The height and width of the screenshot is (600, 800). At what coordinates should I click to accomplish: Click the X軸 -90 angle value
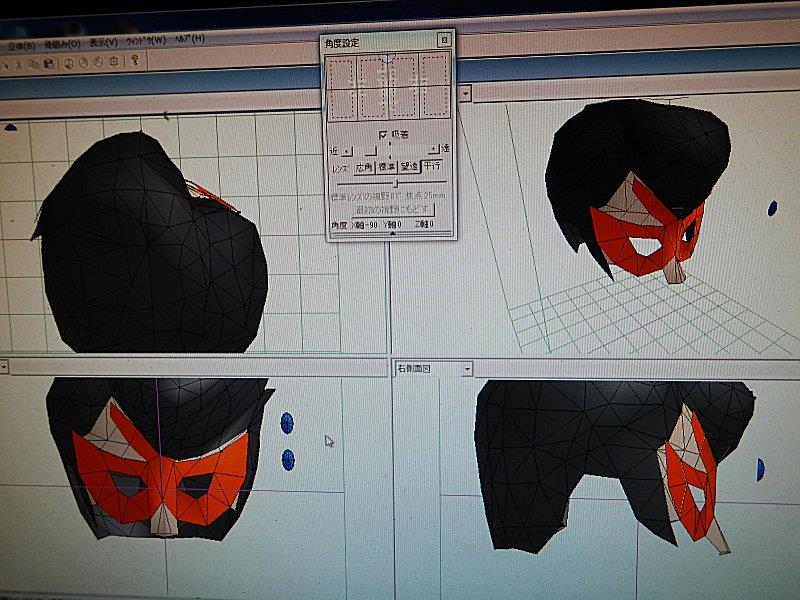point(365,225)
